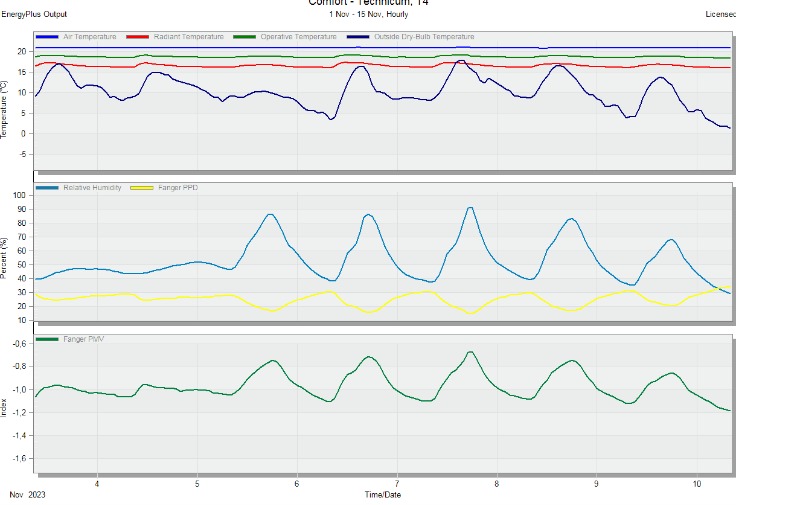Click the Index axis title

tap(6, 405)
